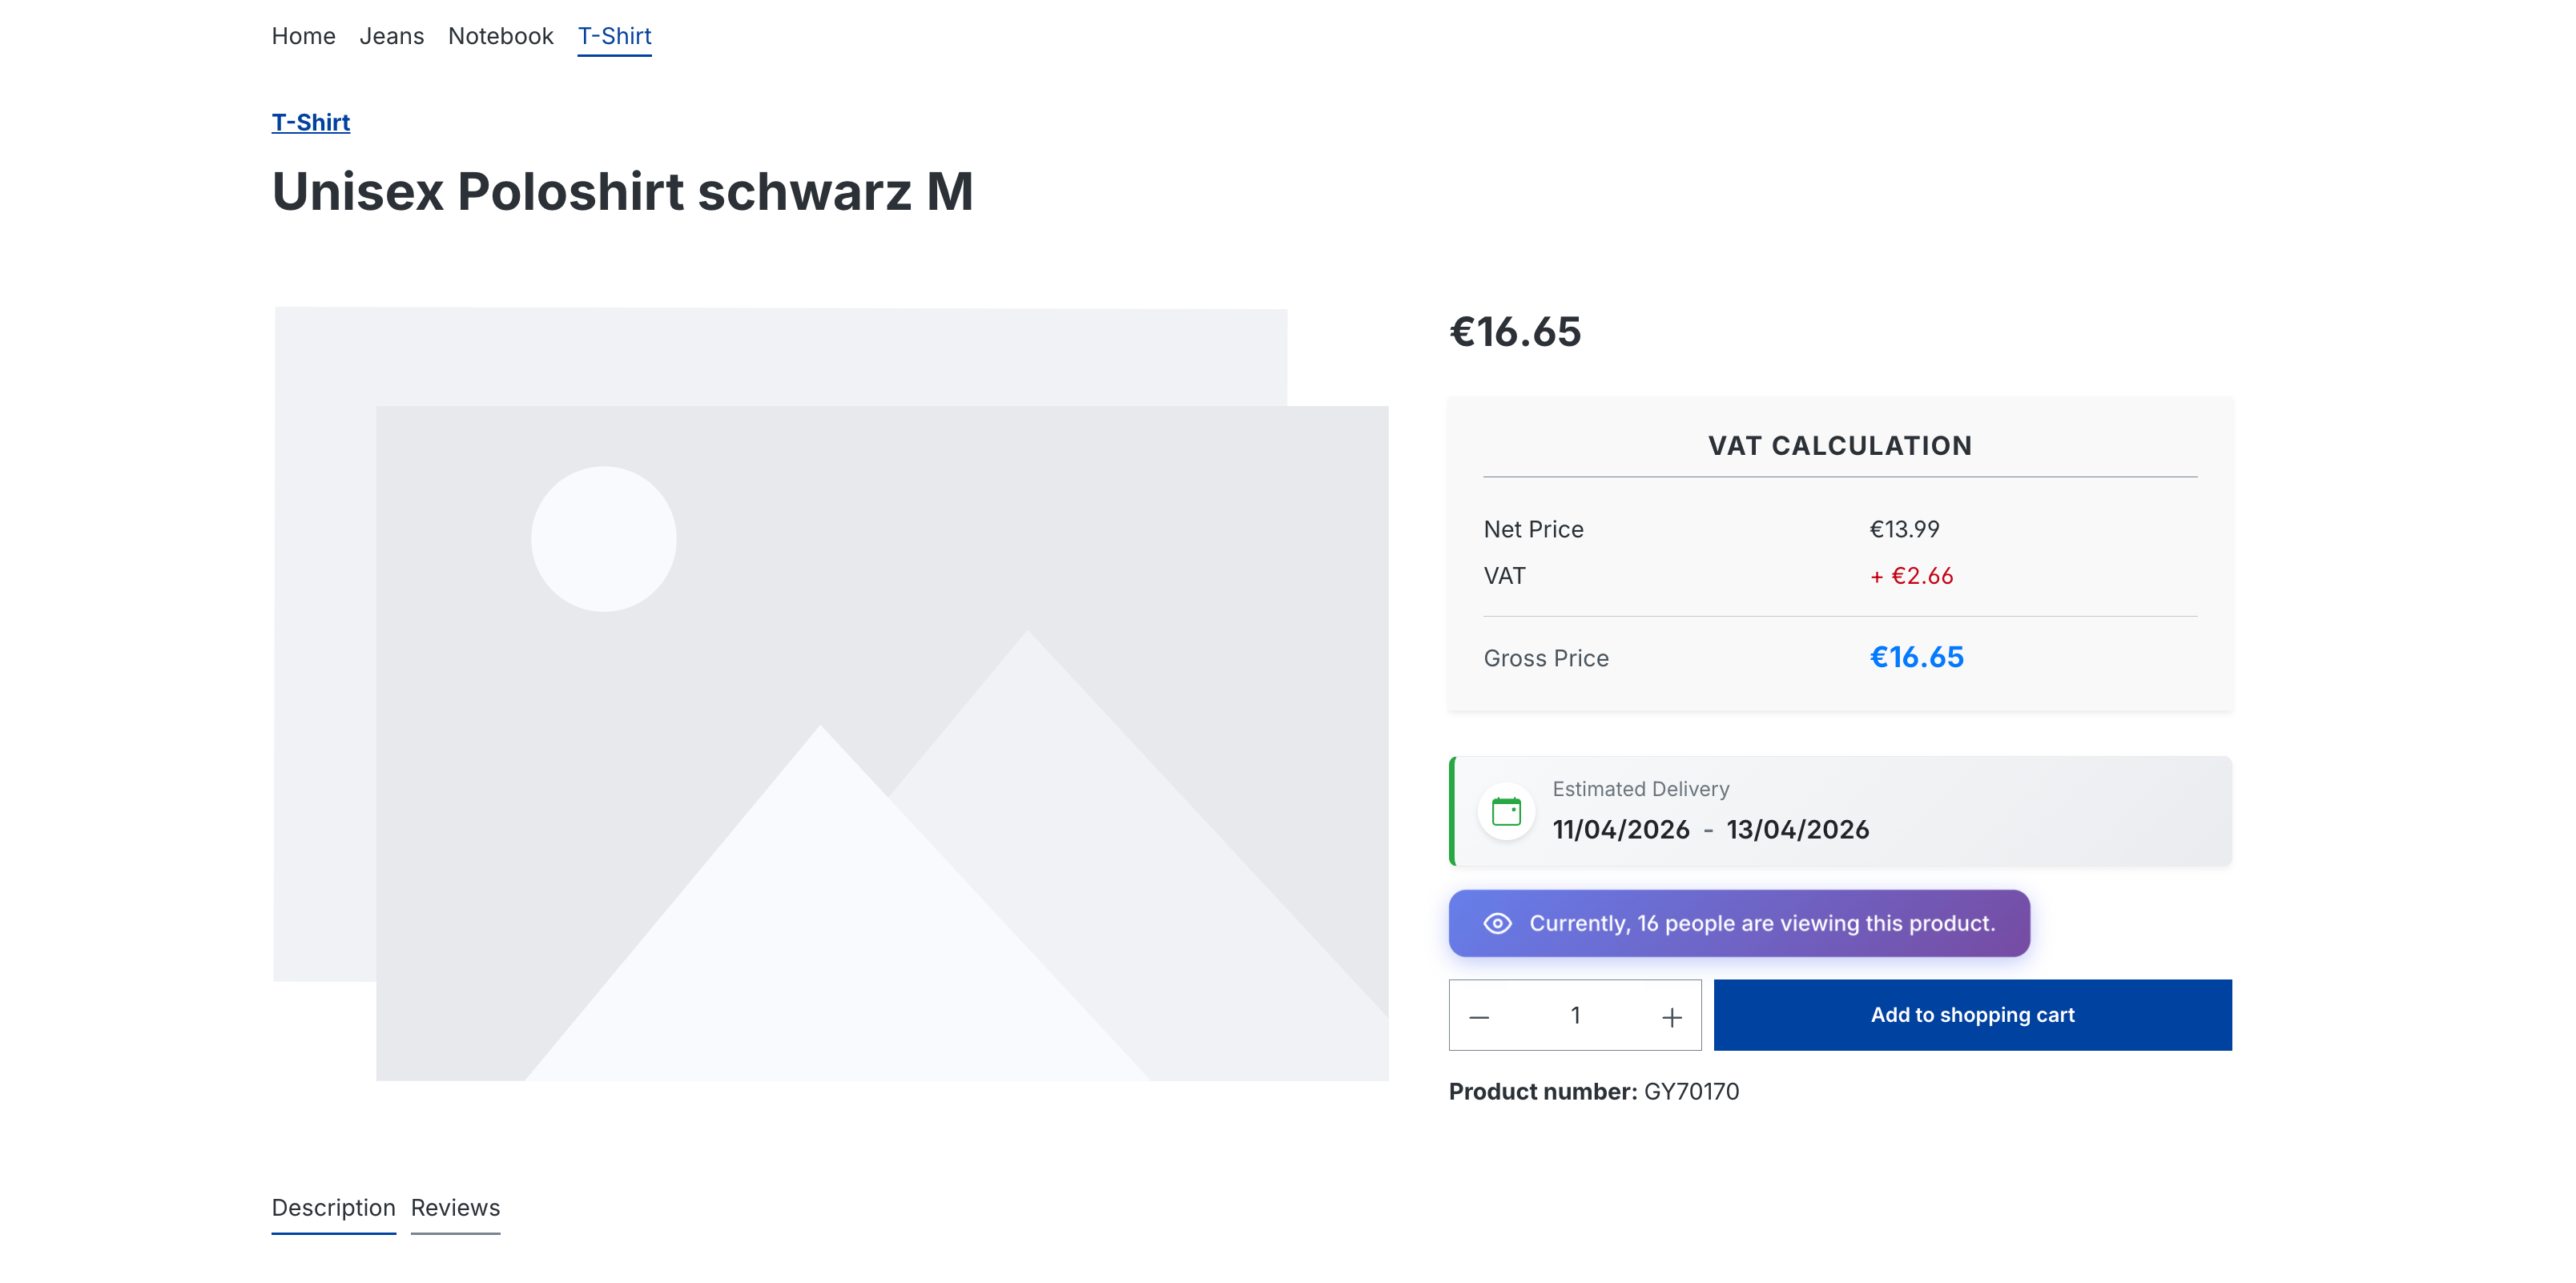Click the product placeholder image
The image size is (2576, 1283).
(830, 694)
